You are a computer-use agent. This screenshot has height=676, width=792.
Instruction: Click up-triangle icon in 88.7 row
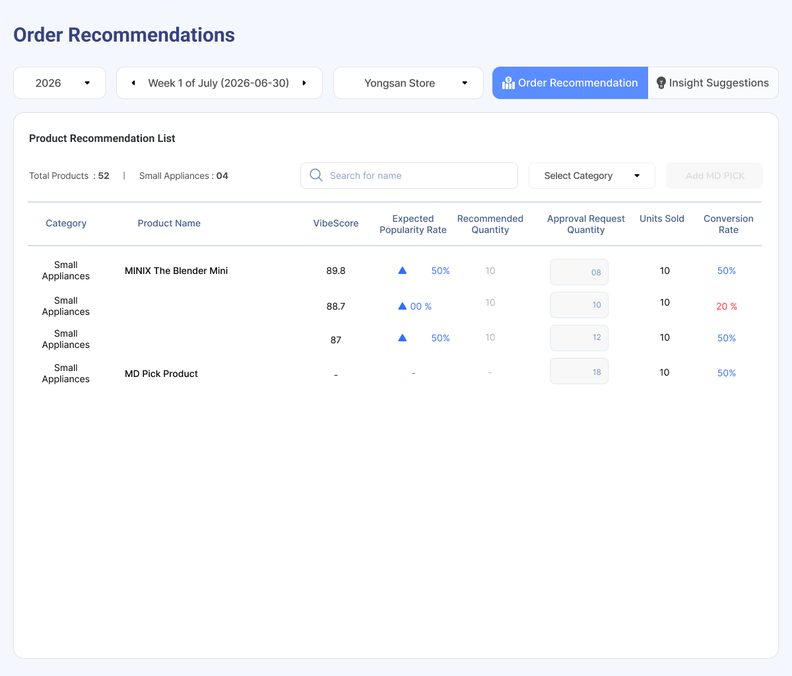[x=402, y=306]
